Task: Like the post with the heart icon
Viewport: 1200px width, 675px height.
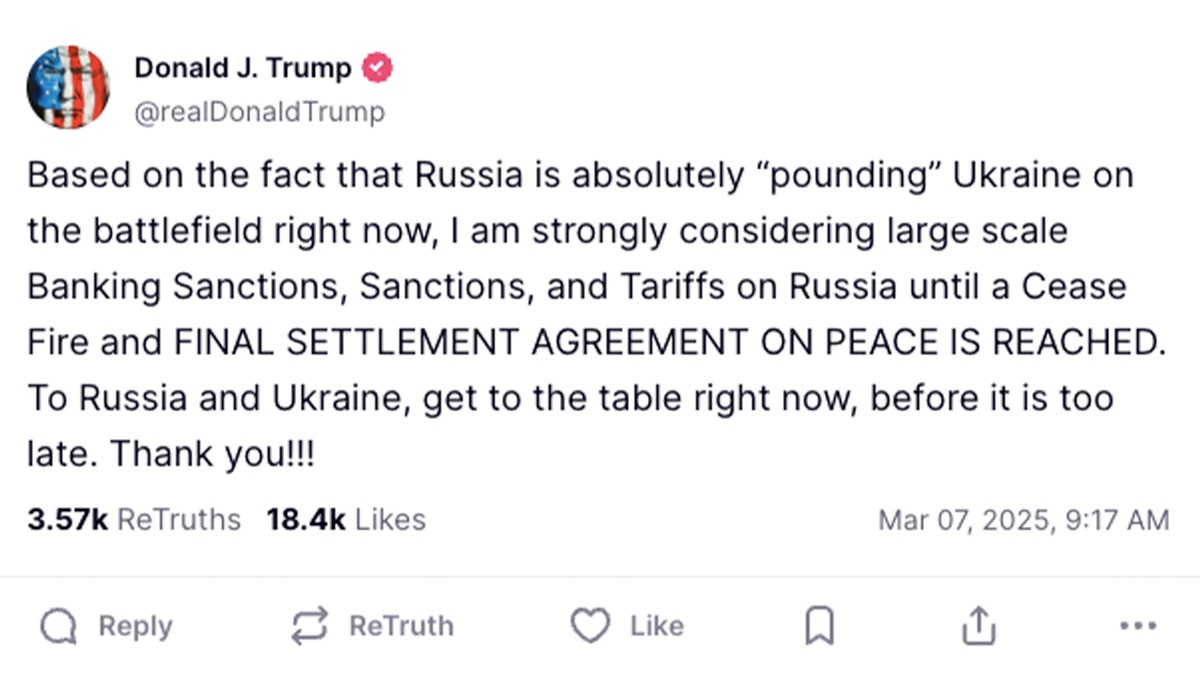Action: 590,627
